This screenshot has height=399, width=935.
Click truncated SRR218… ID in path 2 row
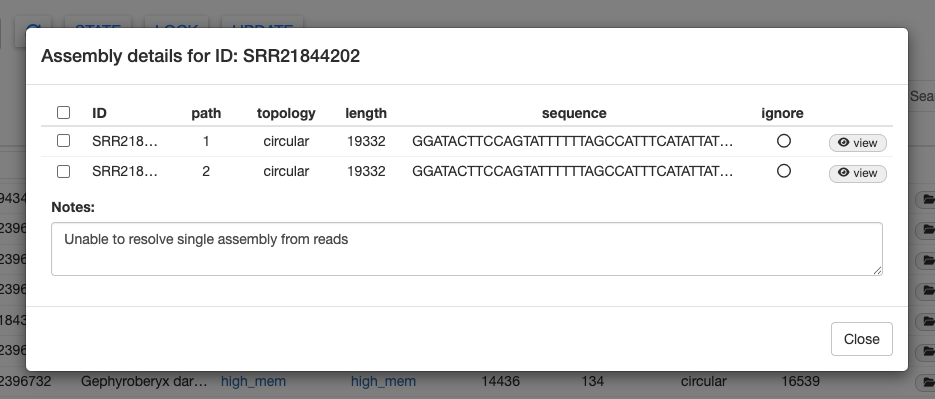[x=125, y=172]
